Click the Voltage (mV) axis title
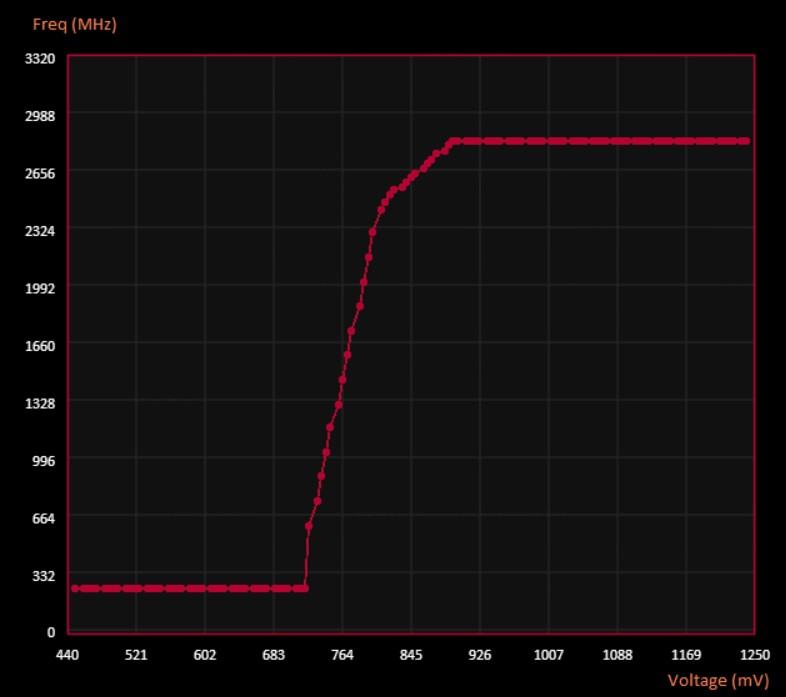786x697 pixels. 718,680
